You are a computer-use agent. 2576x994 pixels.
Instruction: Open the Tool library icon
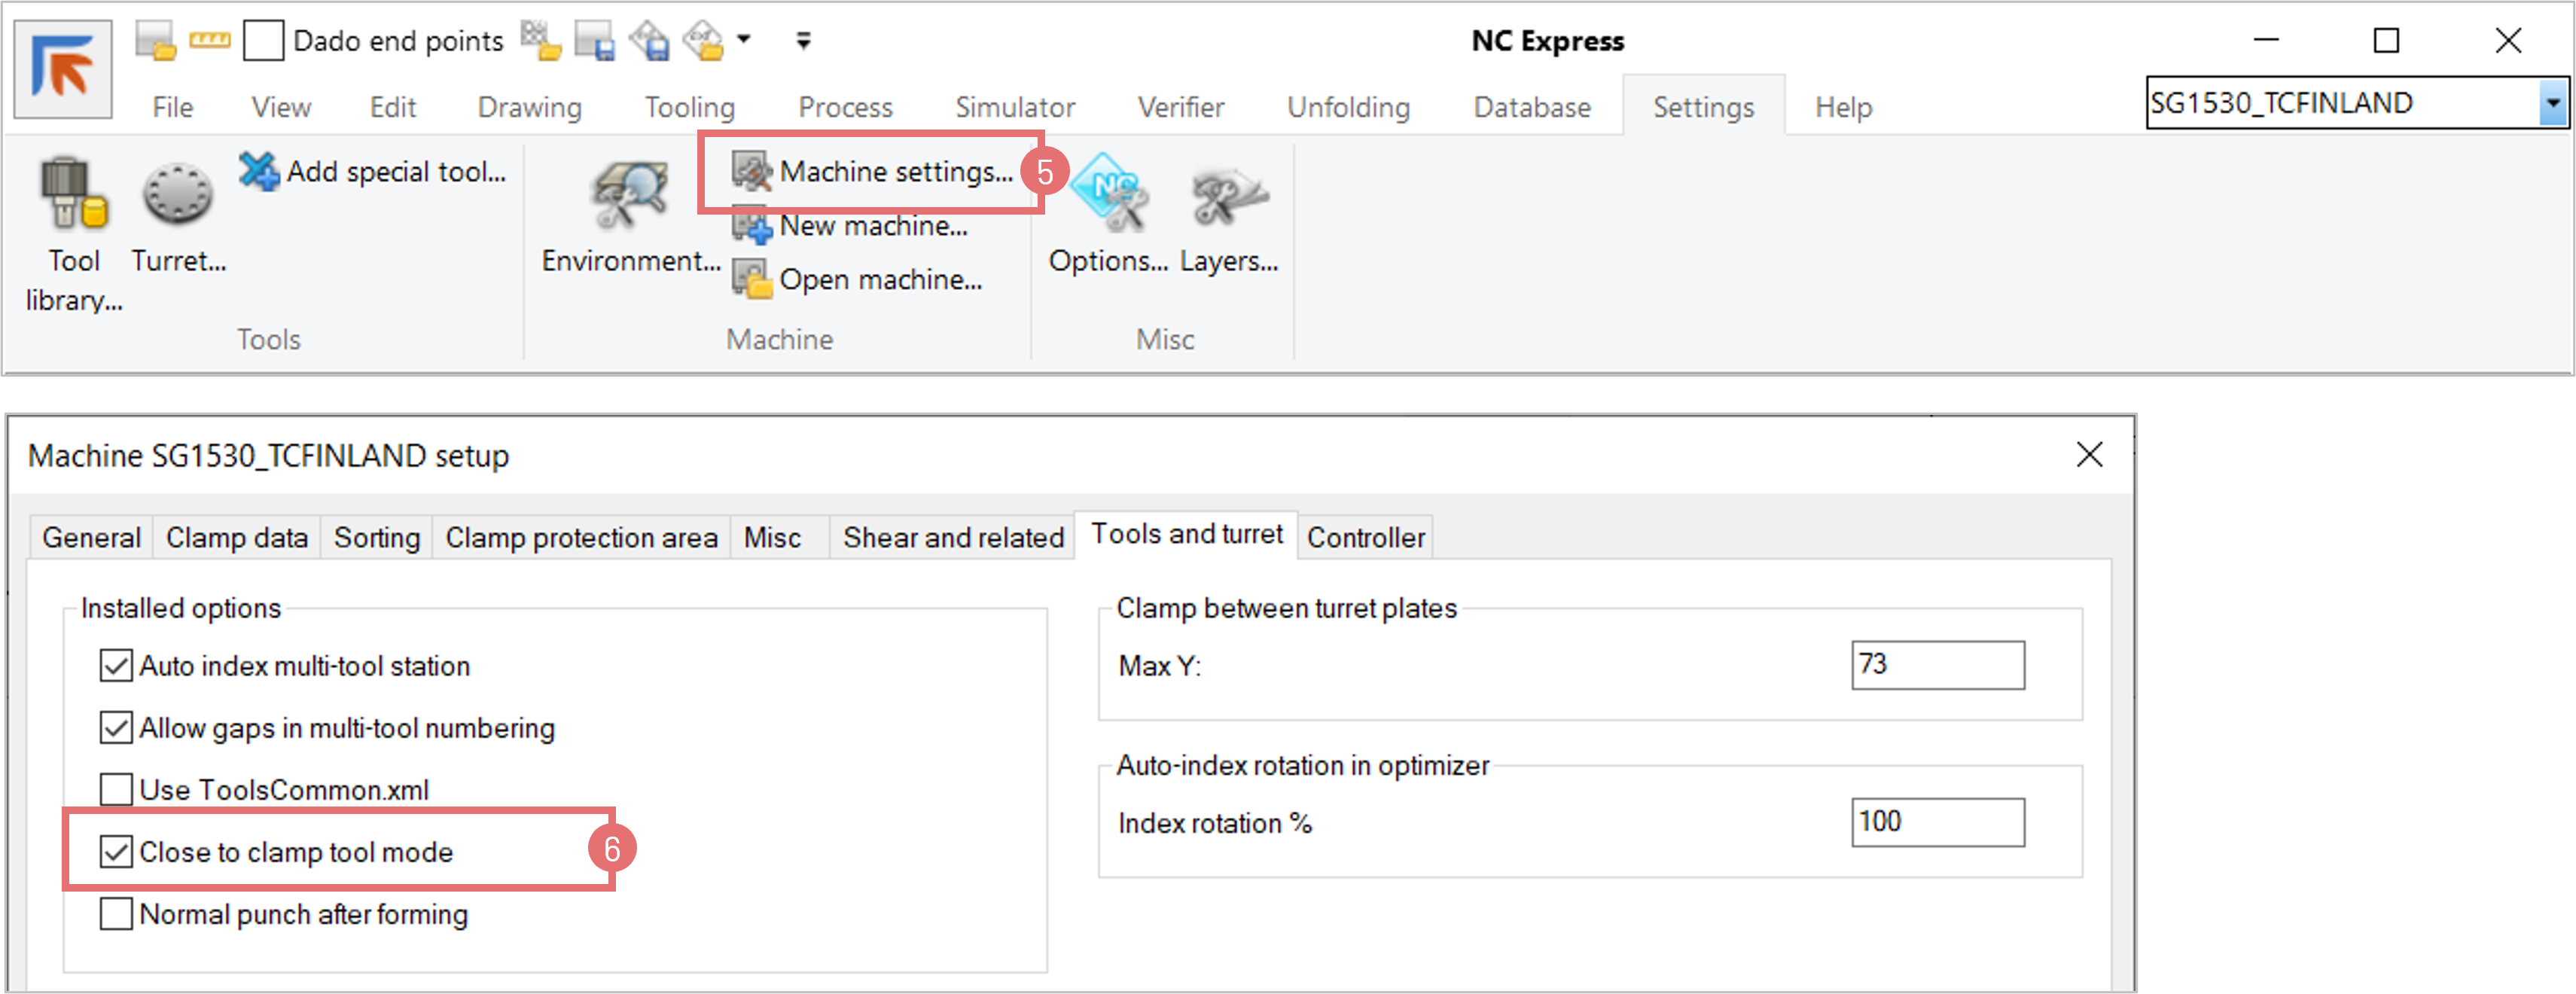pyautogui.click(x=74, y=196)
